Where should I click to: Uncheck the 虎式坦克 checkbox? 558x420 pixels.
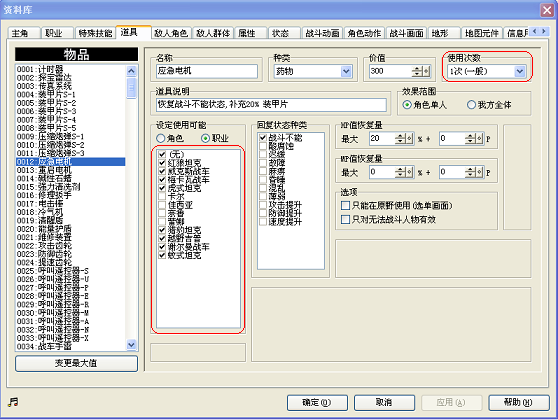(x=162, y=188)
